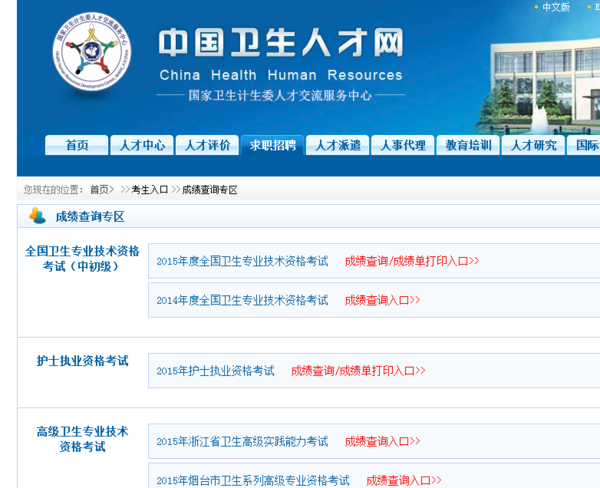
Task: Click text 2015年浙江省卫生高级实践能力考试
Action: click(x=242, y=441)
